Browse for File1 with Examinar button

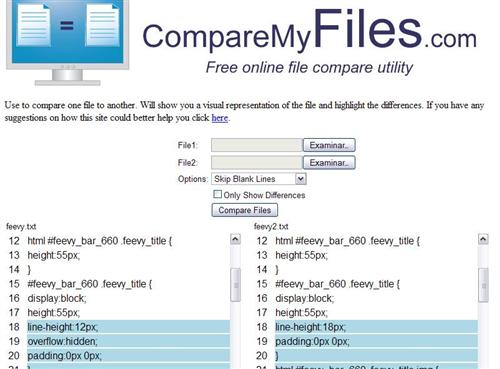click(x=329, y=145)
